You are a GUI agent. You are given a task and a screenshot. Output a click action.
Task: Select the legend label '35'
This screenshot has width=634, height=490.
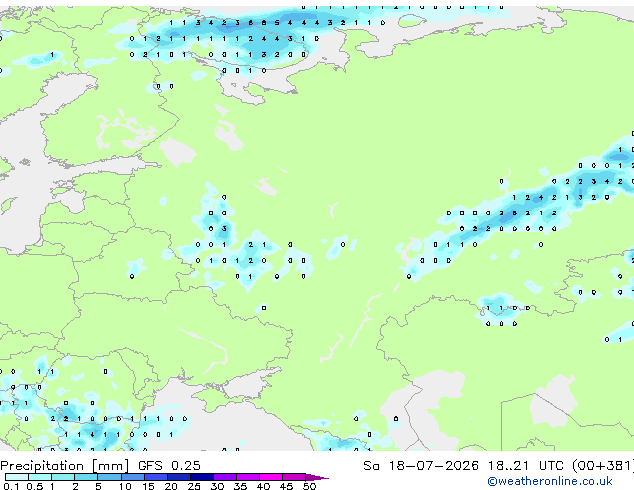pyautogui.click(x=240, y=486)
